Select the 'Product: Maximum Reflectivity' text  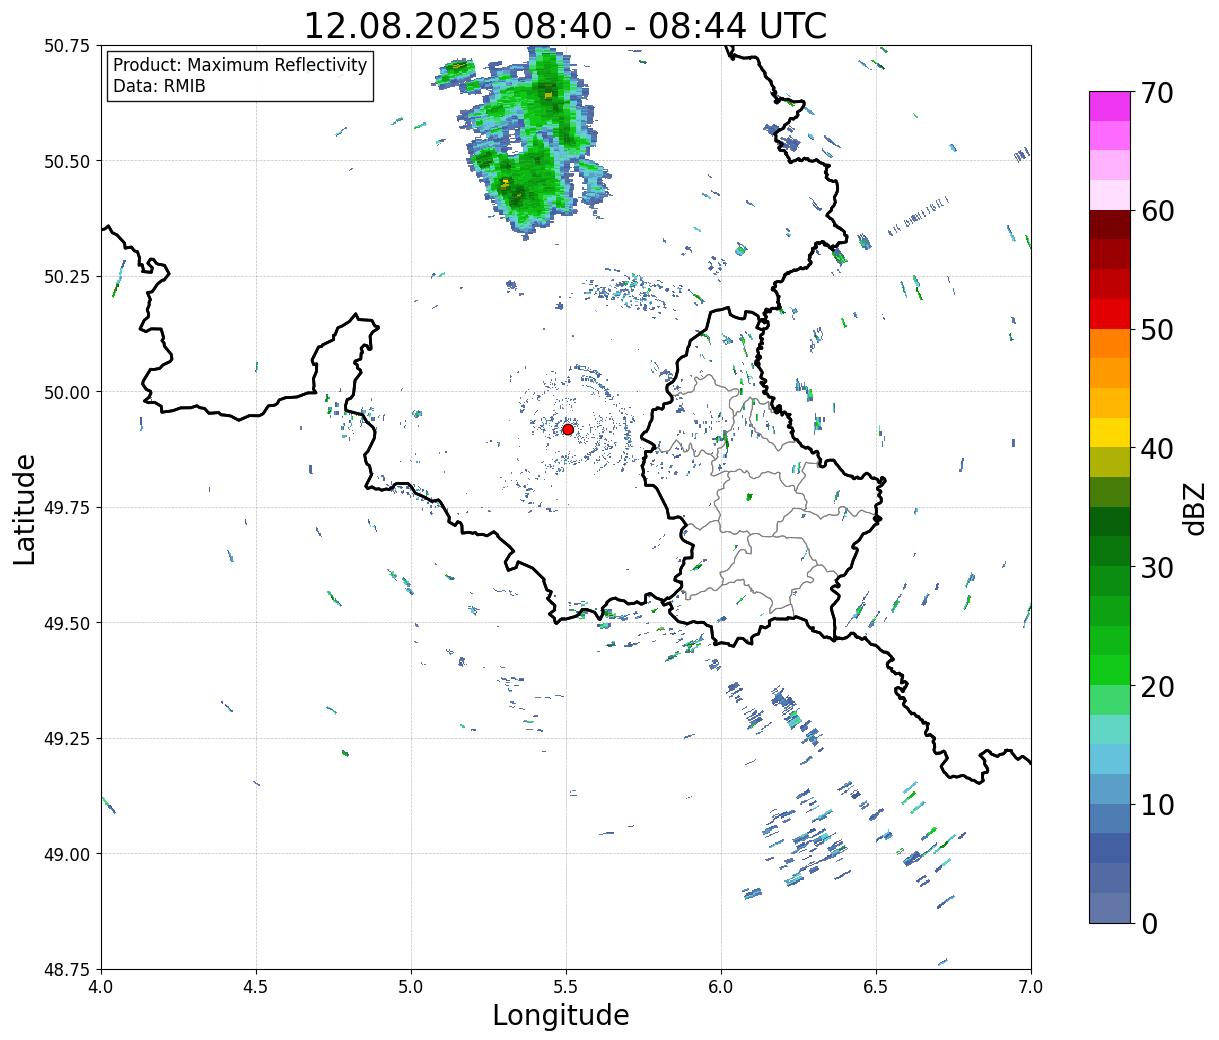coord(240,65)
